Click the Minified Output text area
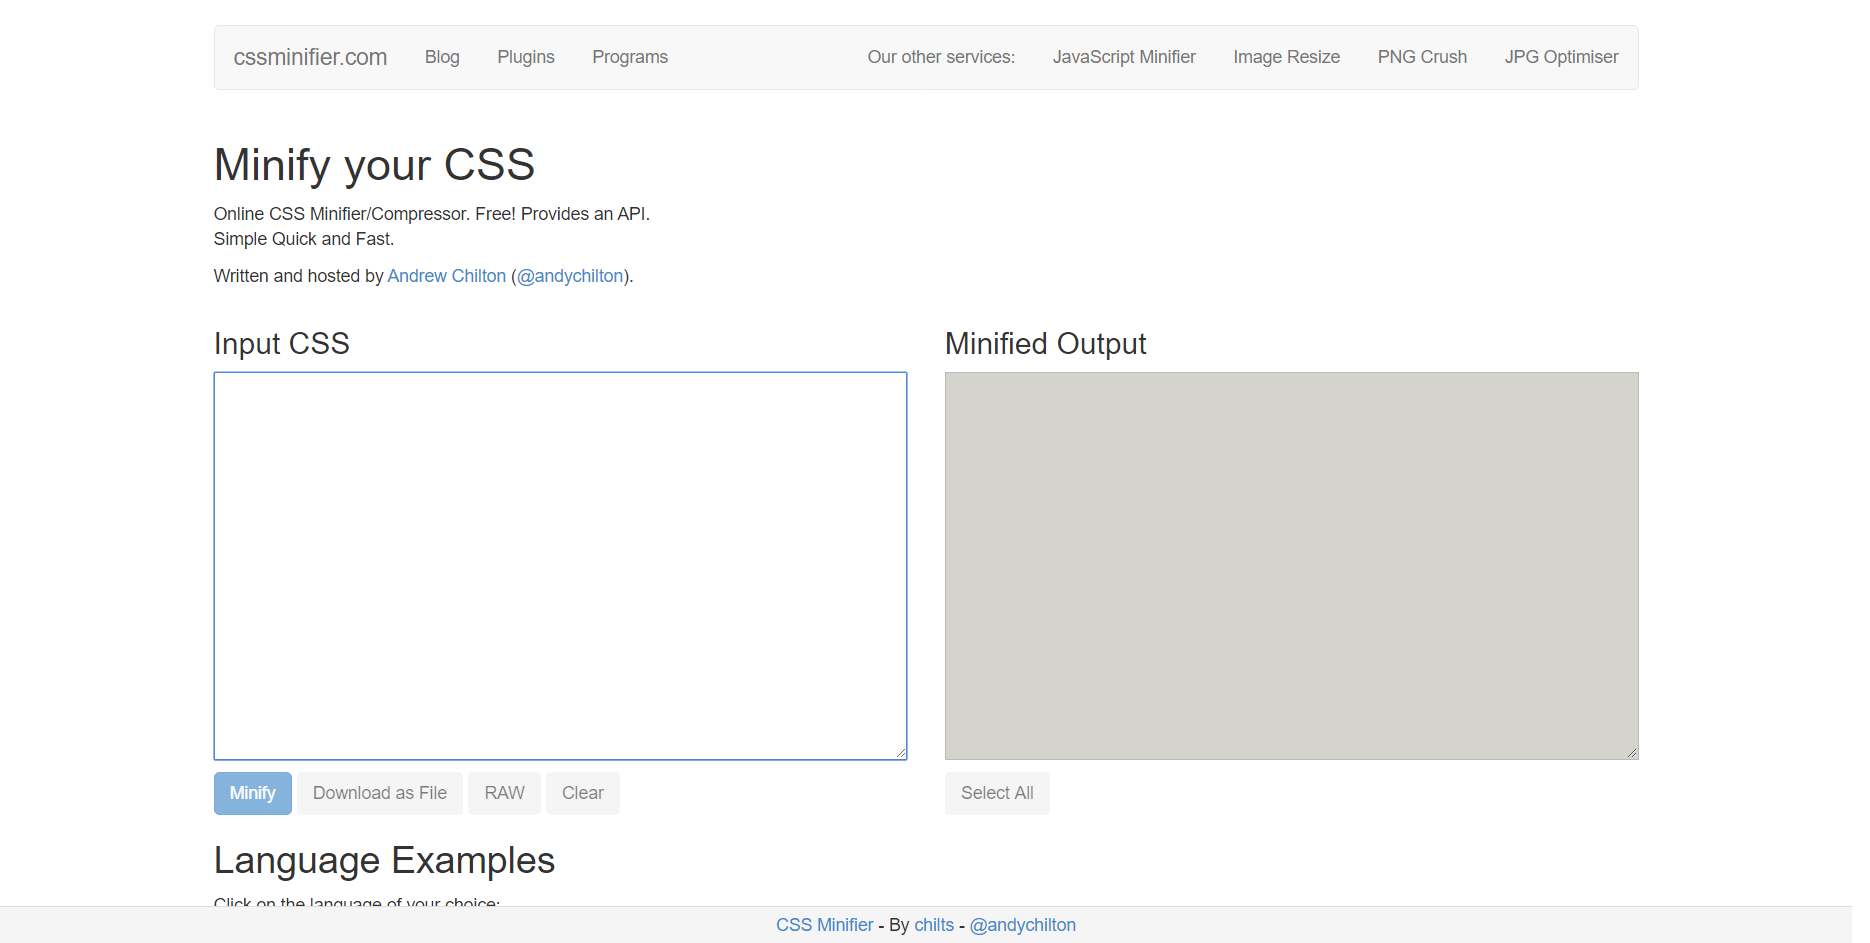 (1291, 566)
